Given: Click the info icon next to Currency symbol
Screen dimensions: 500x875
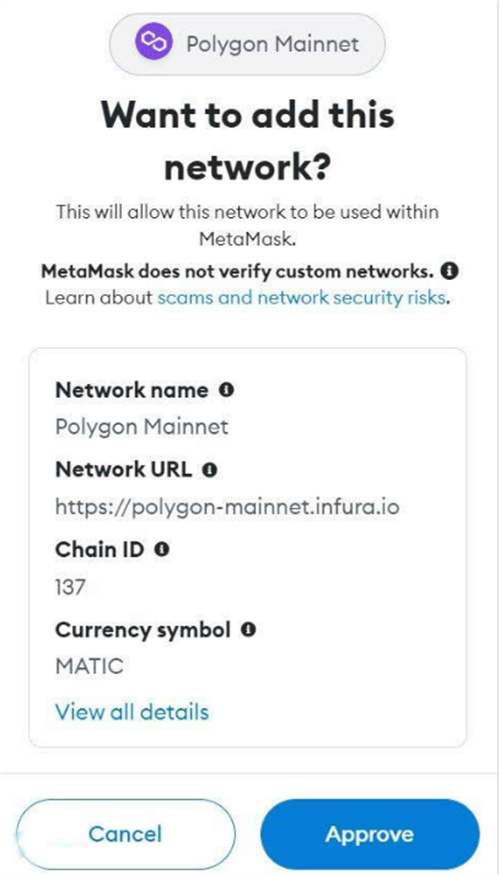Looking at the screenshot, I should click(248, 631).
